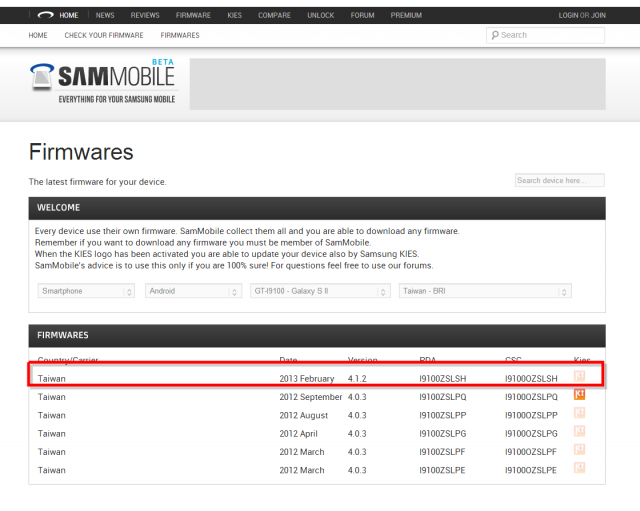Select the 2012 August firmware date cell
This screenshot has width=640, height=511.
(x=304, y=415)
